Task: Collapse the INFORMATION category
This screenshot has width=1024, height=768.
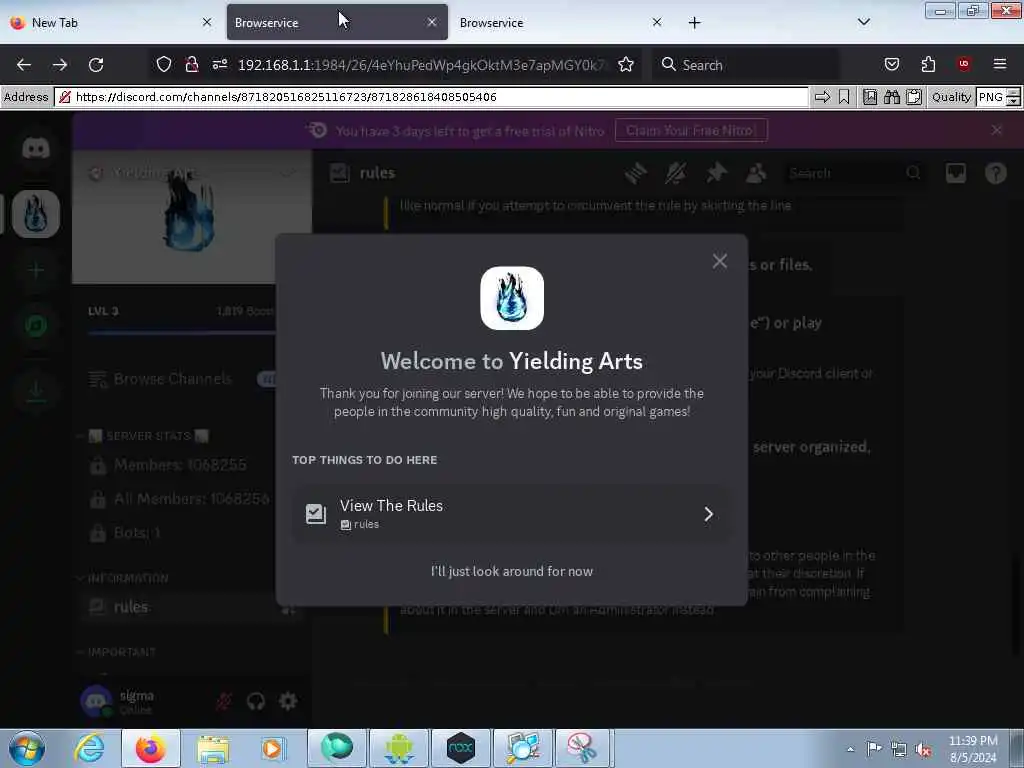Action: 123,579
